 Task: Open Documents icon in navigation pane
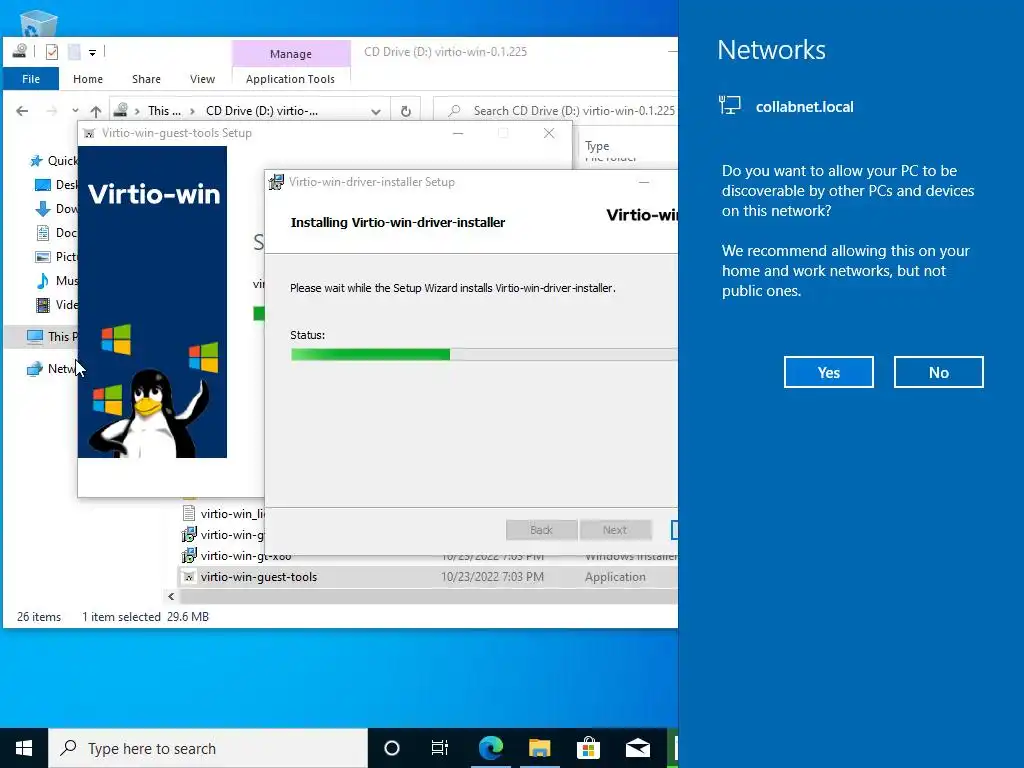[43, 233]
